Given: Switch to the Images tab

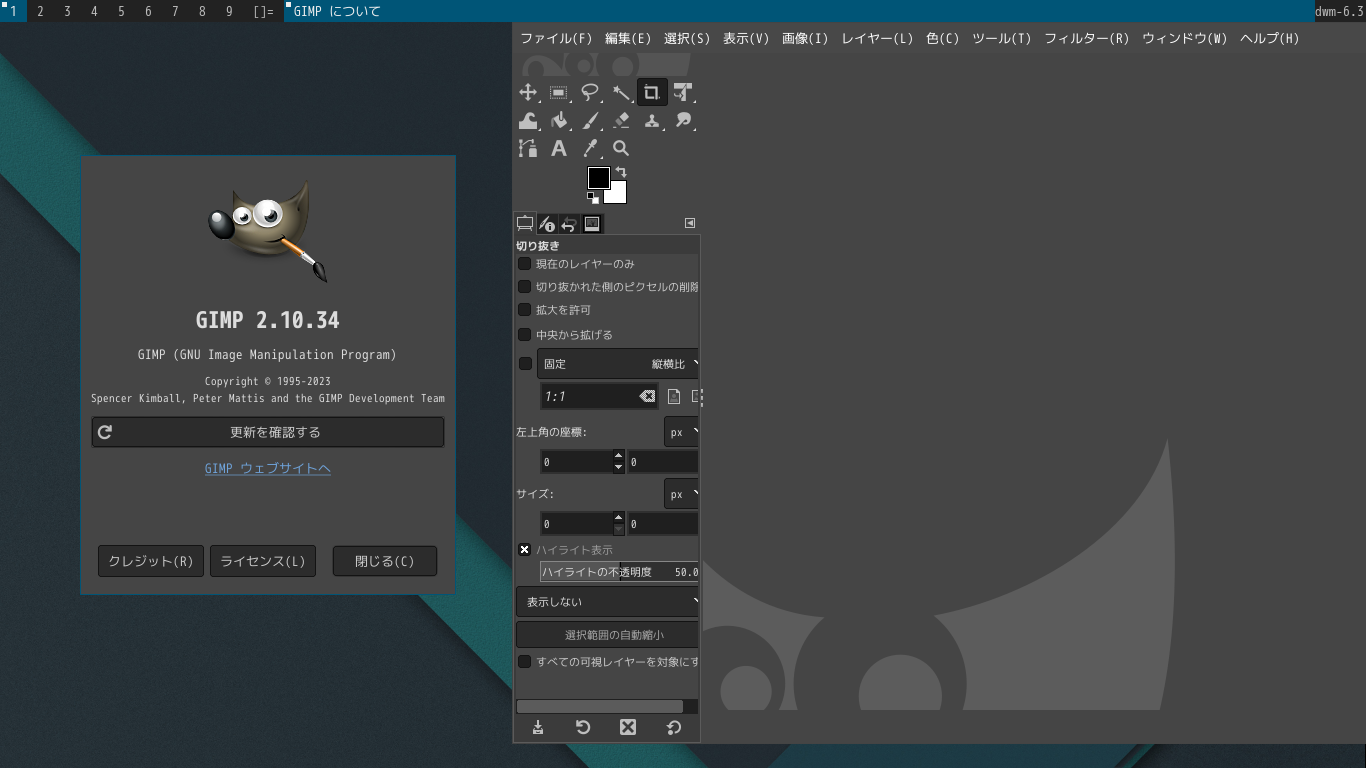Looking at the screenshot, I should tap(592, 224).
